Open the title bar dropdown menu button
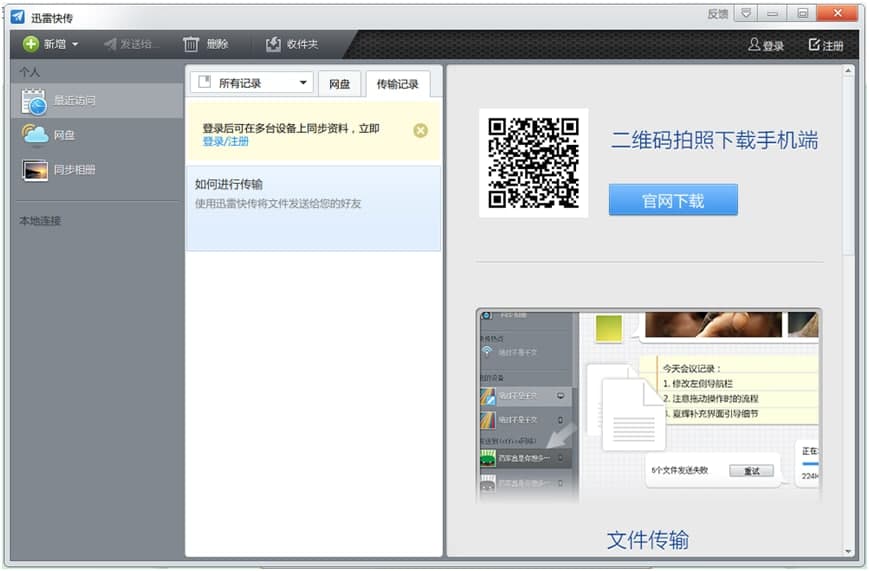The width and height of the screenshot is (869, 571). pos(746,13)
